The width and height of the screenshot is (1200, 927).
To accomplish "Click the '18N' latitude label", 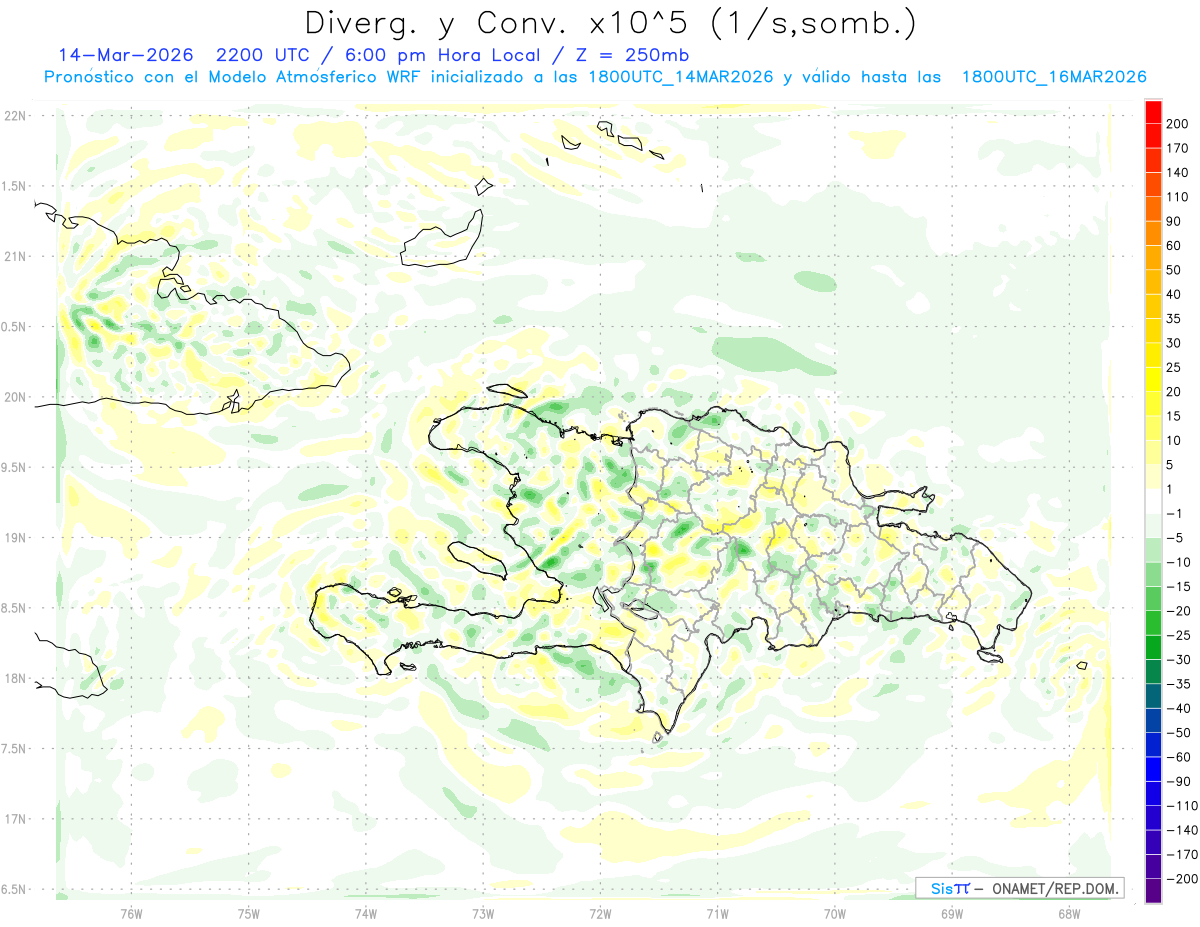I will click(x=14, y=678).
